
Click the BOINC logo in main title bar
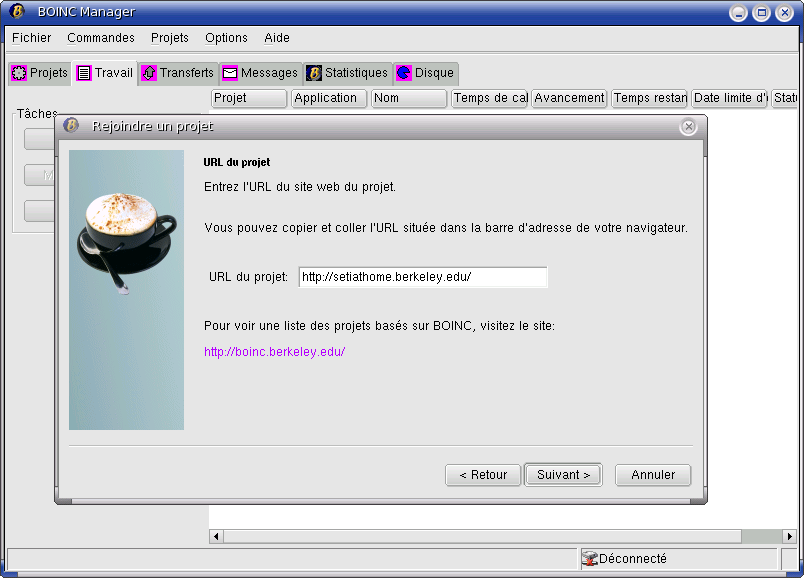click(x=17, y=12)
